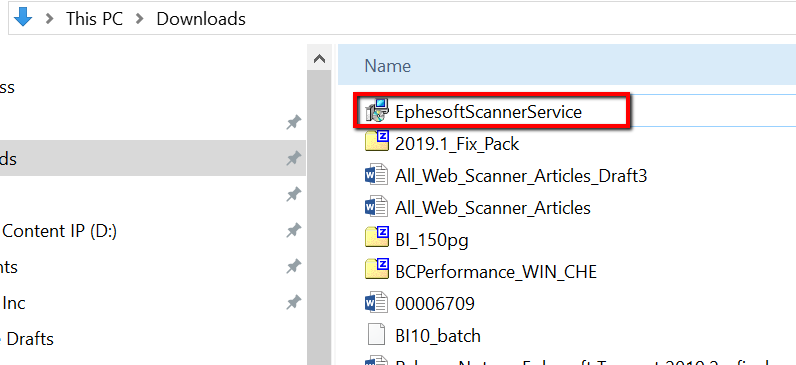
Task: Click Word icon beside All_Web_Scanner_Articles
Action: click(377, 207)
